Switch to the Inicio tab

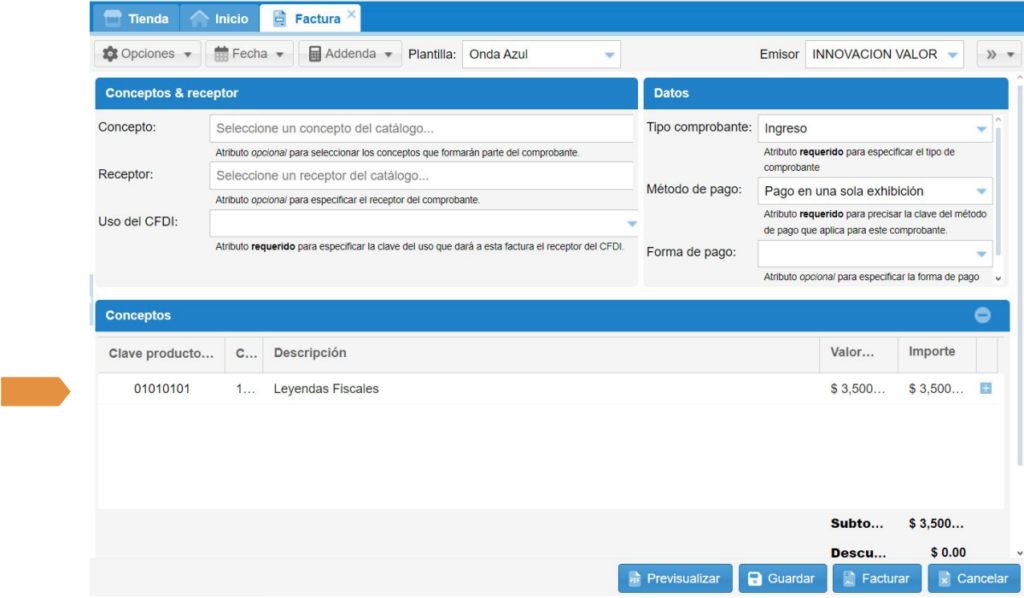(219, 18)
